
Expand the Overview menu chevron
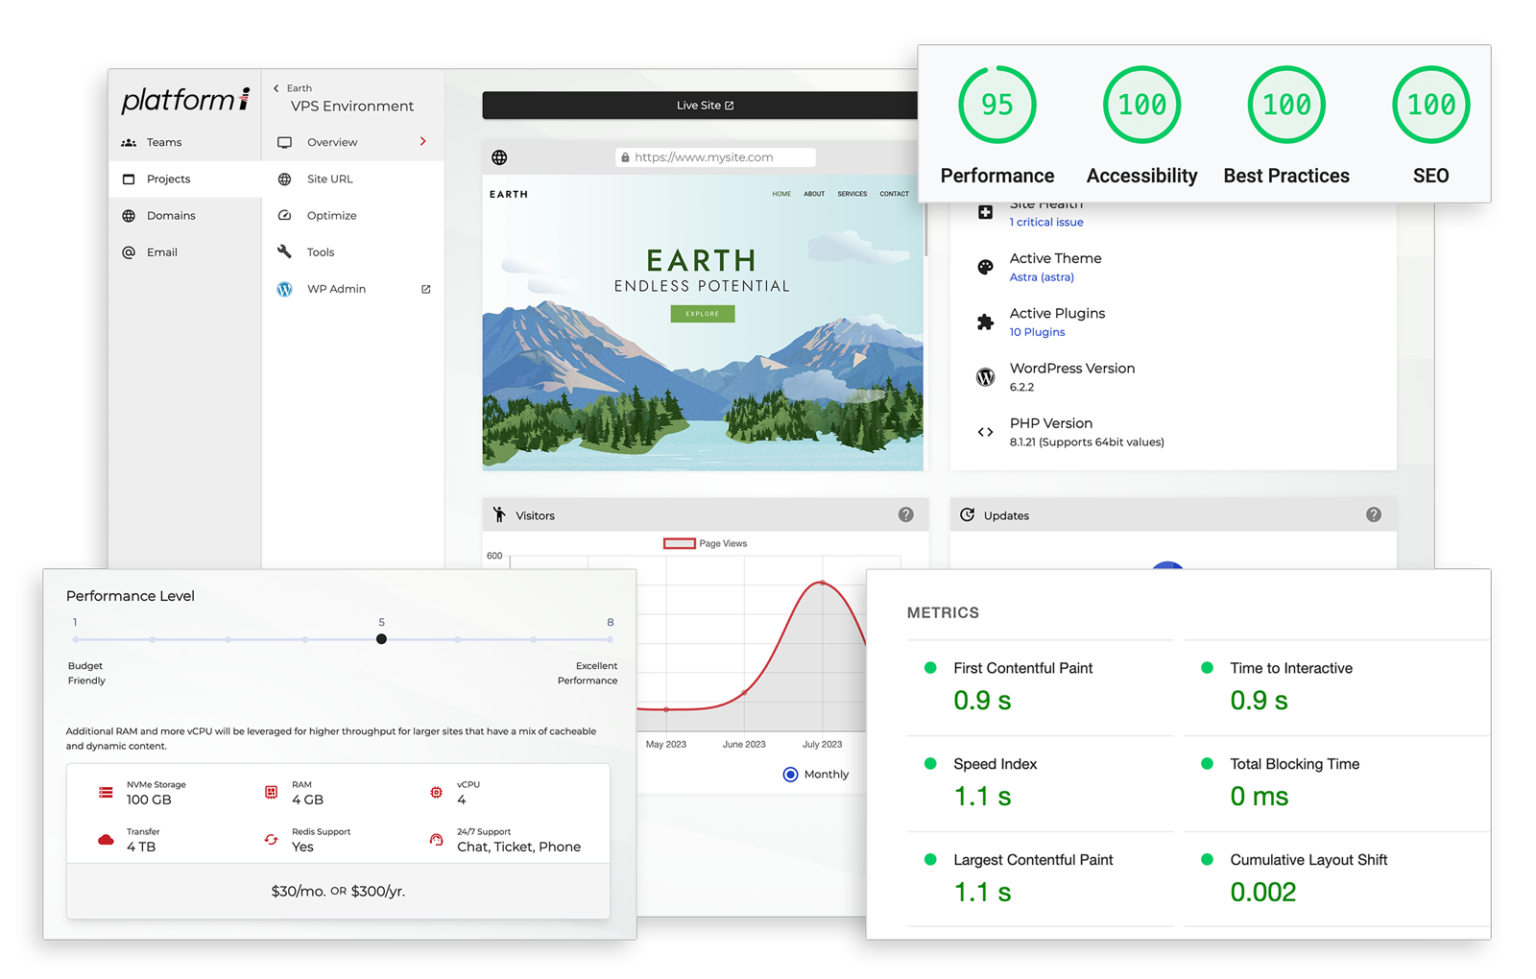423,142
